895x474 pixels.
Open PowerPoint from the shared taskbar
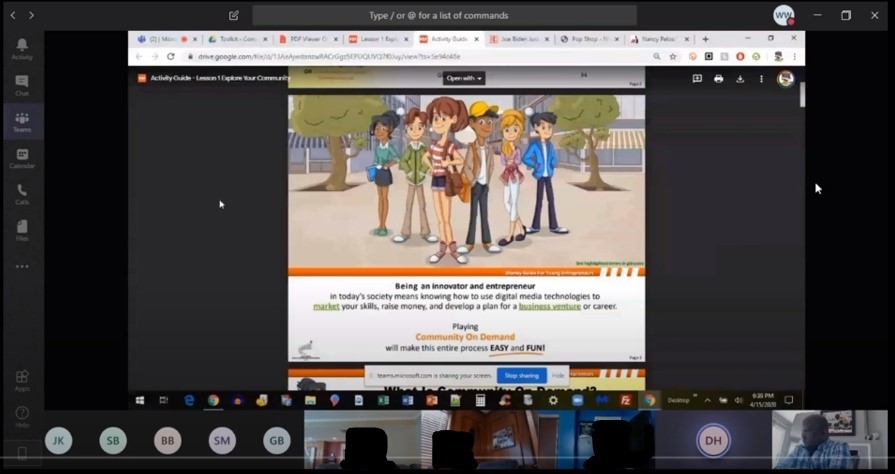pos(432,400)
